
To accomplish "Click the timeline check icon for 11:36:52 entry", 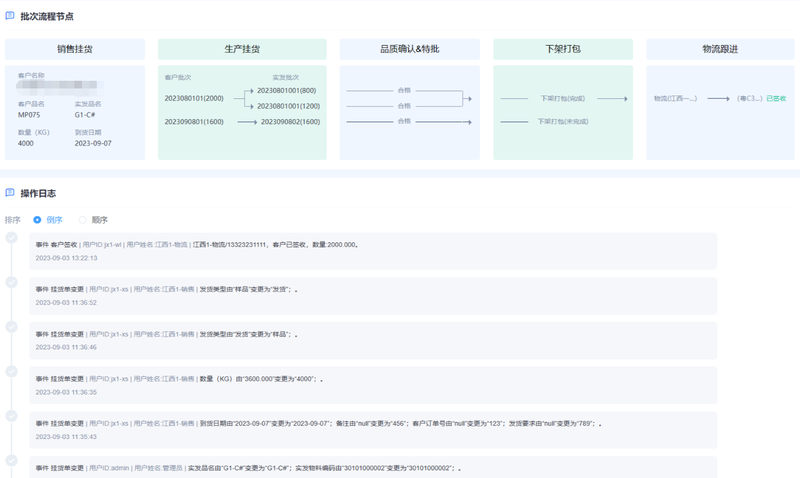I will click(x=11, y=282).
